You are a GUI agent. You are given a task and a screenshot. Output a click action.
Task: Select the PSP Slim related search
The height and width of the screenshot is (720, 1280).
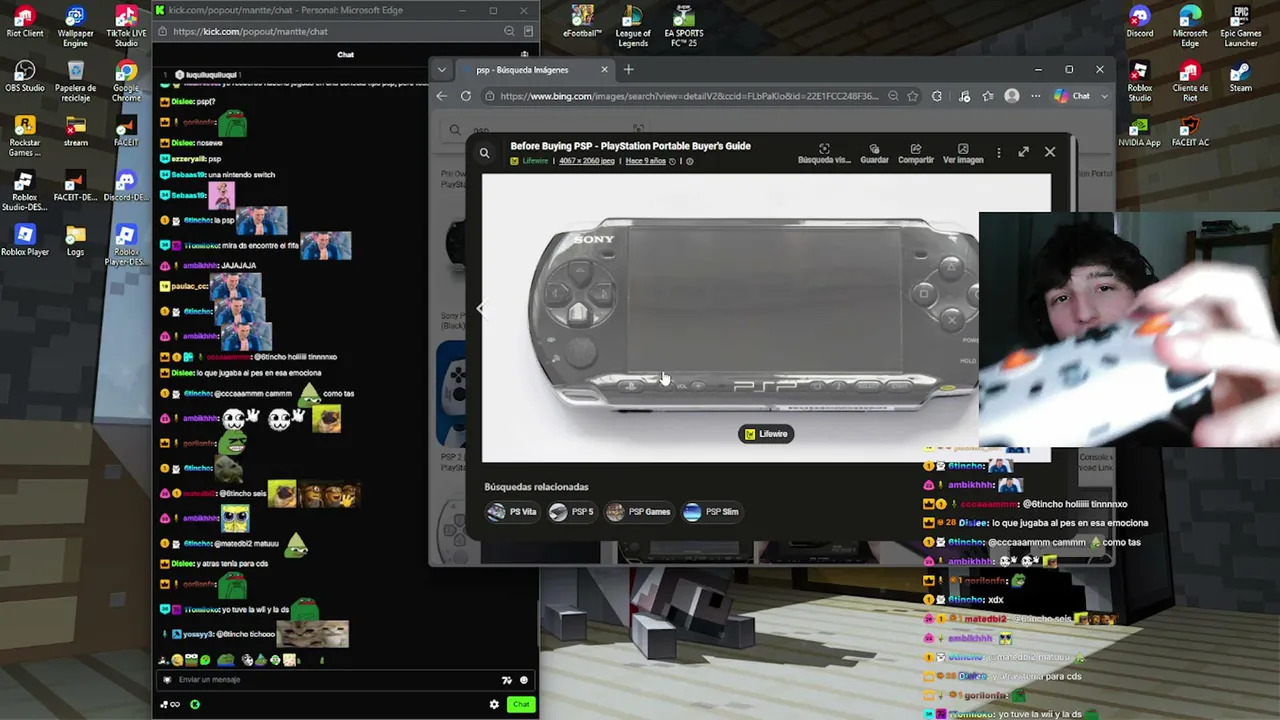pyautogui.click(x=711, y=512)
